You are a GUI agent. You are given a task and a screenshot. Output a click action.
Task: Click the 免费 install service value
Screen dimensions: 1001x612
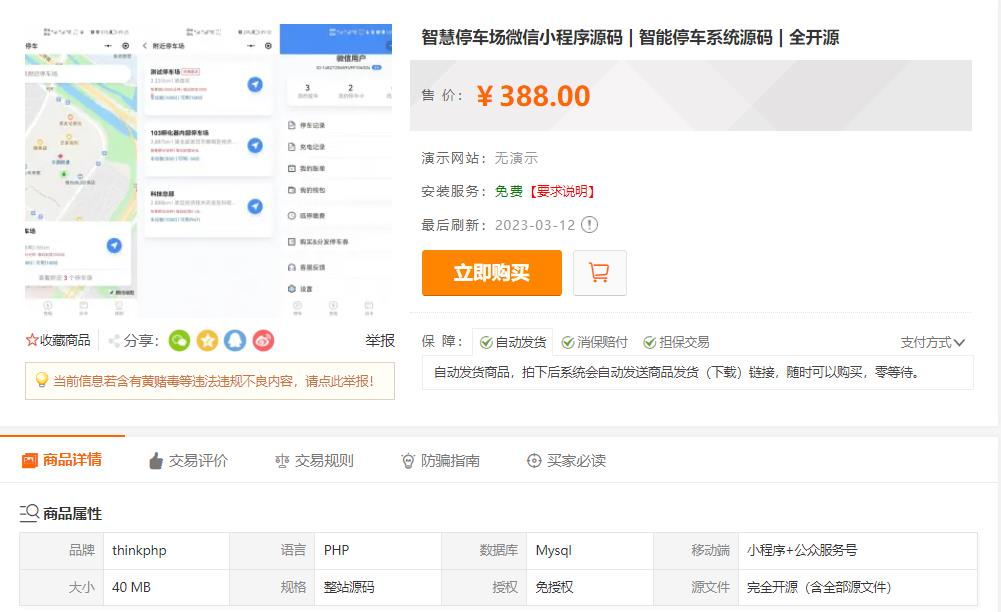click(509, 191)
